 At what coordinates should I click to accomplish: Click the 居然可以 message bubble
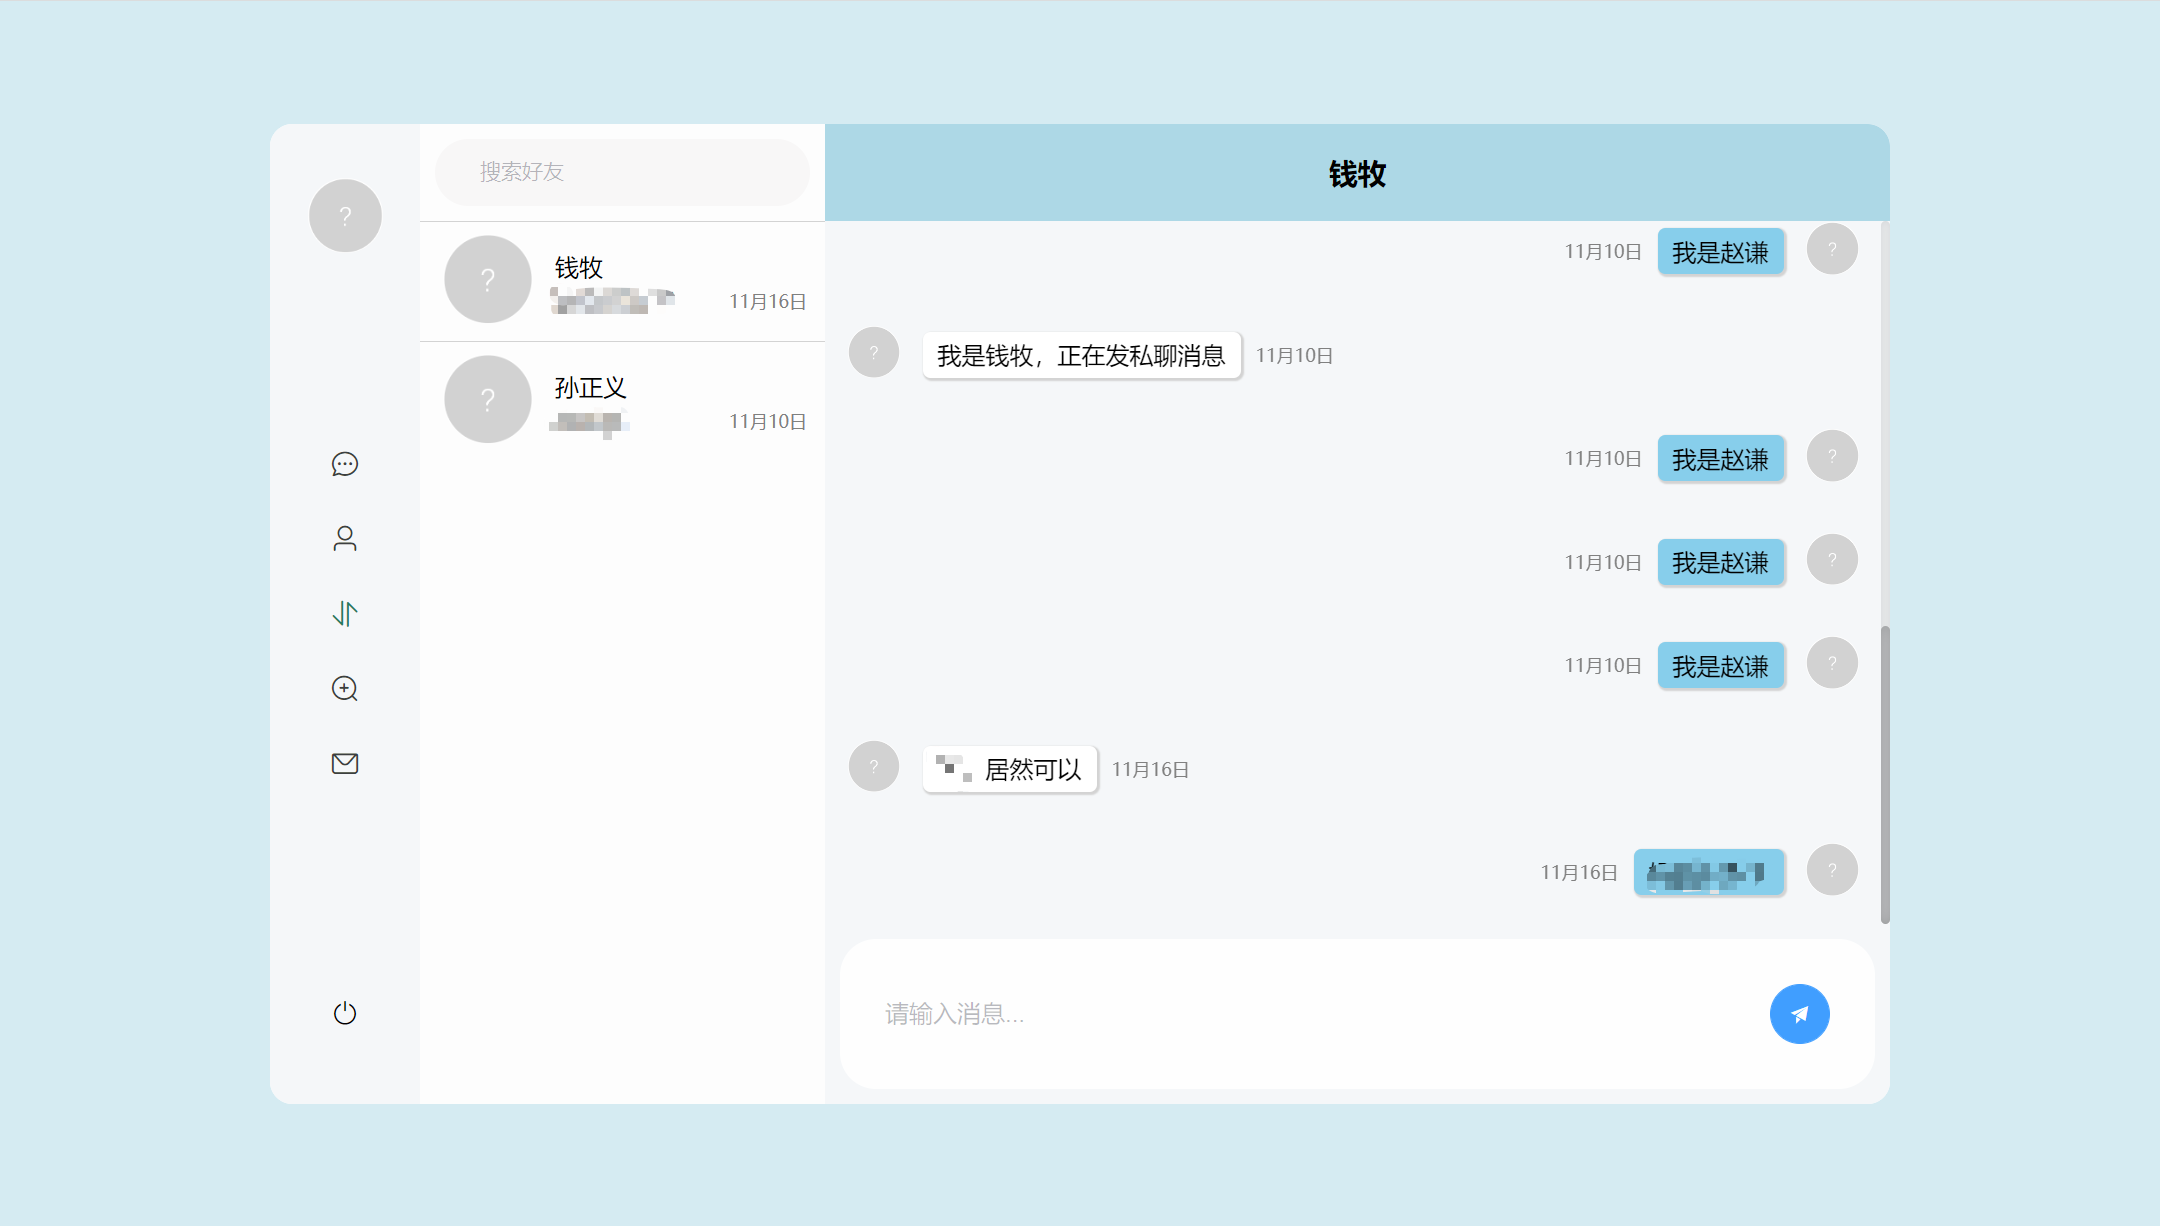pos(1010,769)
